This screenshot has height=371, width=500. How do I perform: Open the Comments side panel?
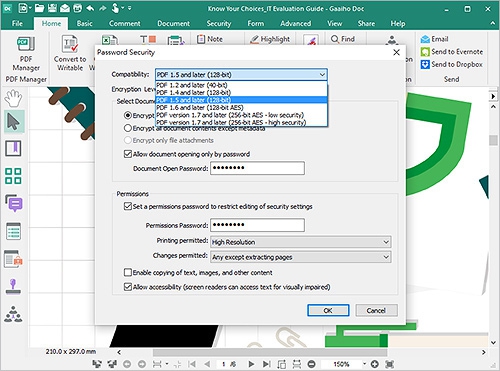pos(14,203)
